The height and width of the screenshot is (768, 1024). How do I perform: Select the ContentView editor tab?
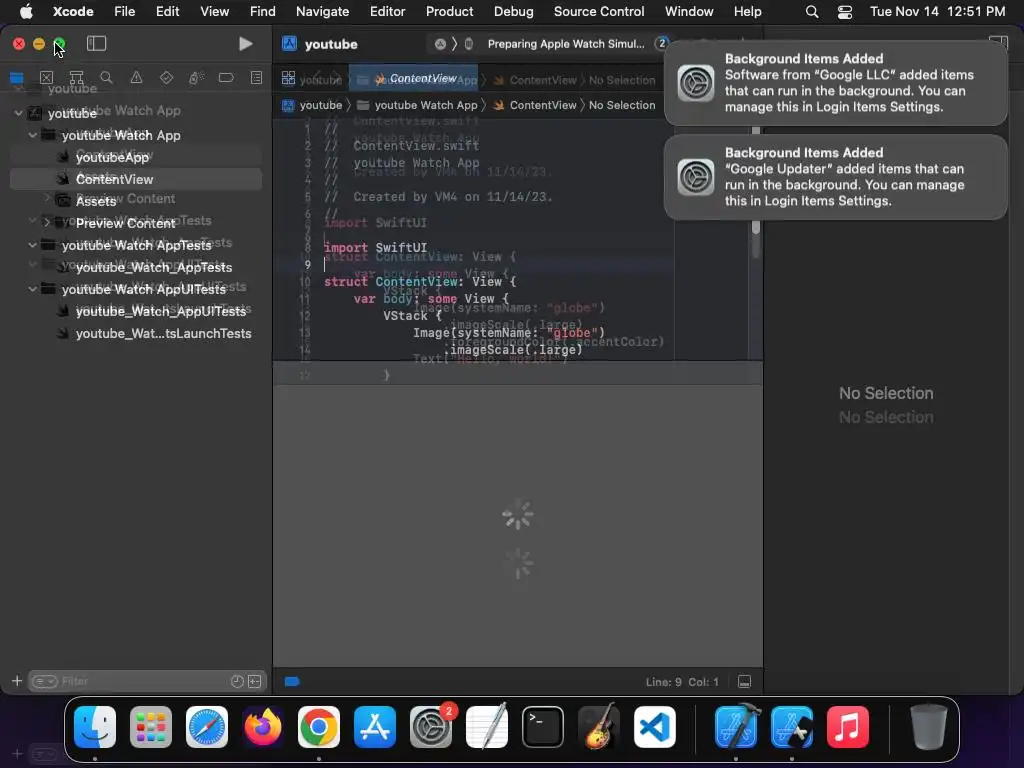point(413,78)
